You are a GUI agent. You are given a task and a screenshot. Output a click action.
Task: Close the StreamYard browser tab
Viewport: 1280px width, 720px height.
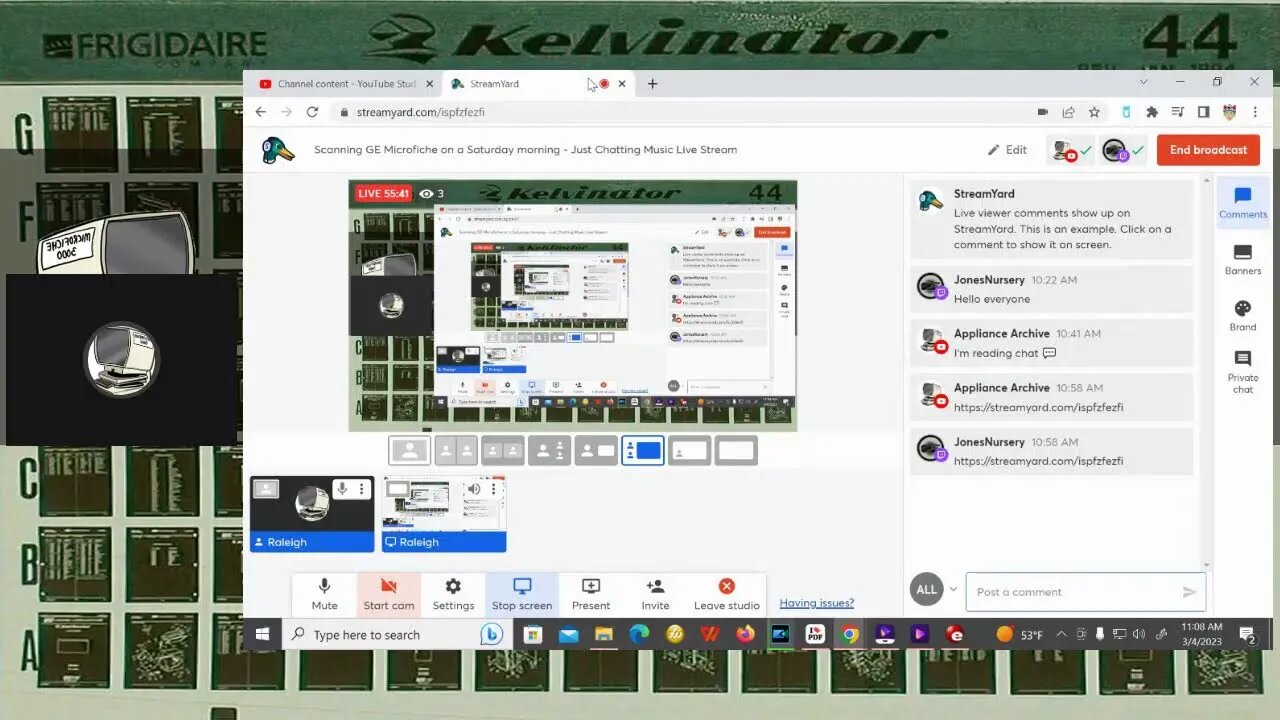pyautogui.click(x=622, y=84)
